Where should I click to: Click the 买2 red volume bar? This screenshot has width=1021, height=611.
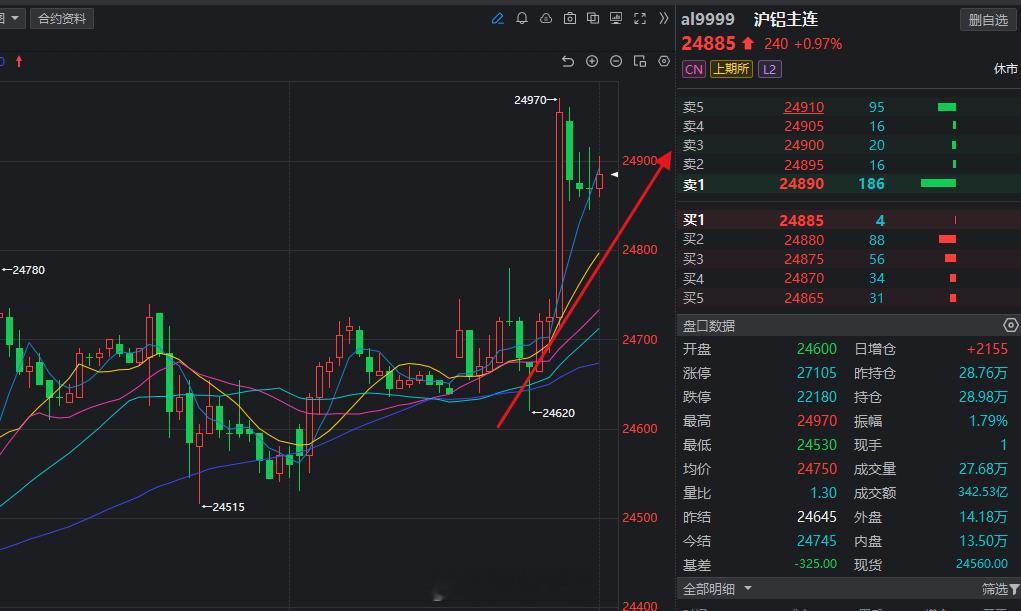click(947, 240)
